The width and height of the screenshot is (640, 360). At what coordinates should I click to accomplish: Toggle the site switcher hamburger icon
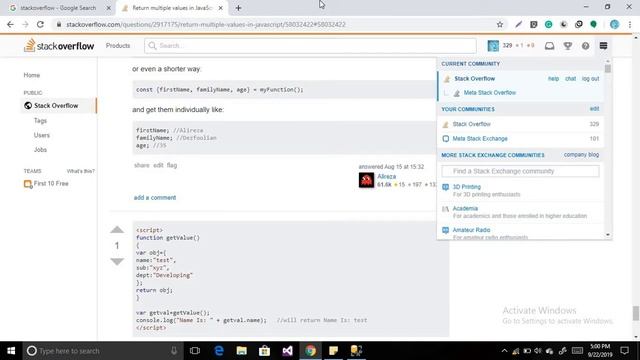click(603, 46)
